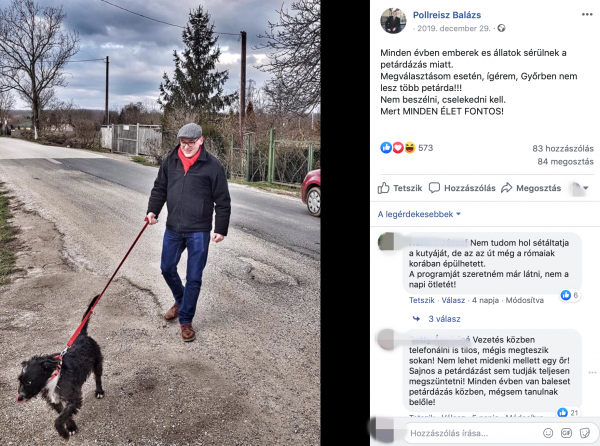Open the sticker picker in comment box

pos(584,433)
